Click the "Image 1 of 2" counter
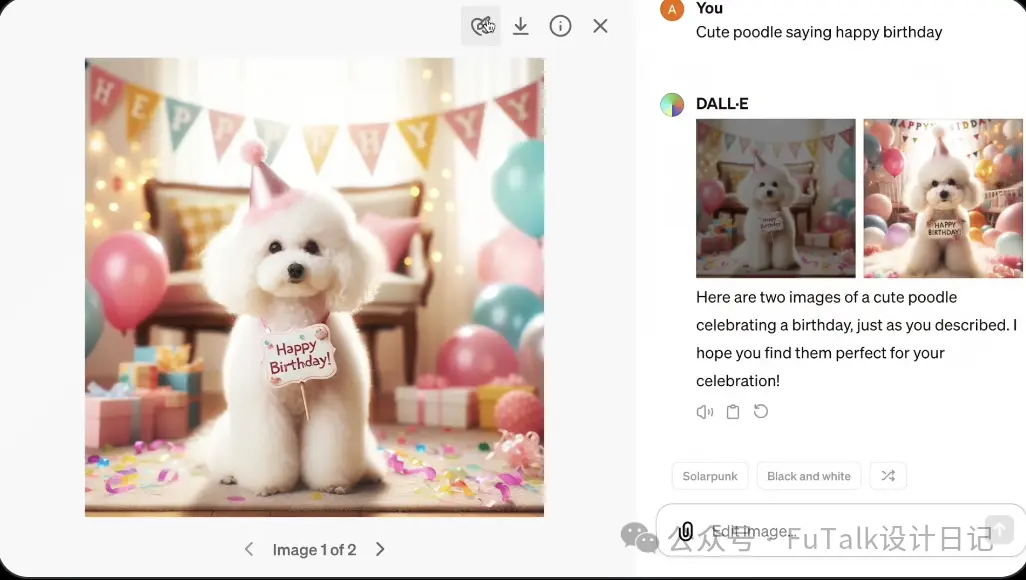 pos(314,550)
